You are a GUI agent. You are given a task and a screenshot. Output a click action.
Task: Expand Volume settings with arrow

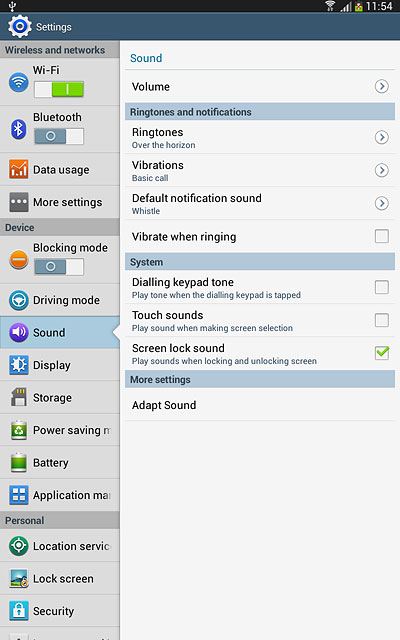point(382,86)
